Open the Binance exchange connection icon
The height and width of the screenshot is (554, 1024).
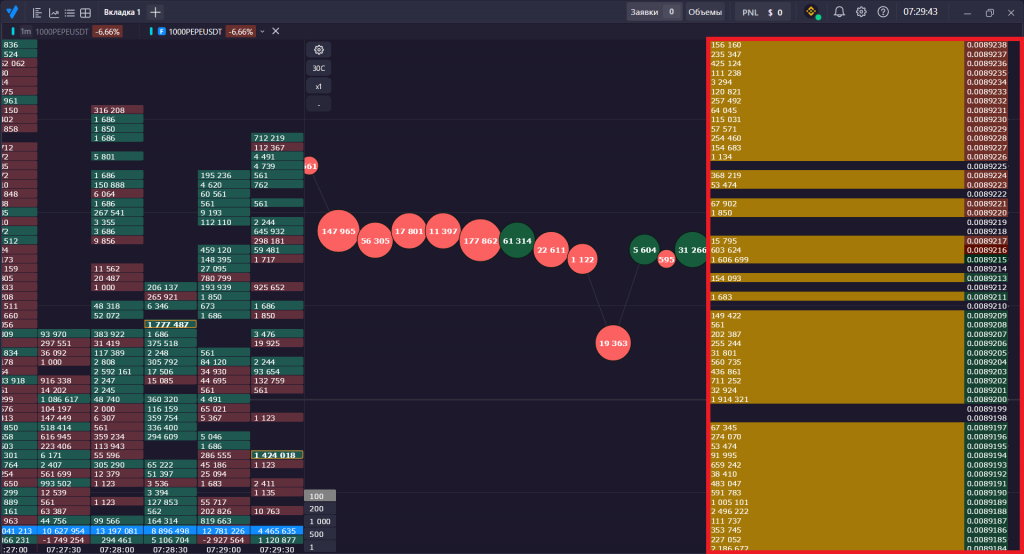click(x=813, y=12)
